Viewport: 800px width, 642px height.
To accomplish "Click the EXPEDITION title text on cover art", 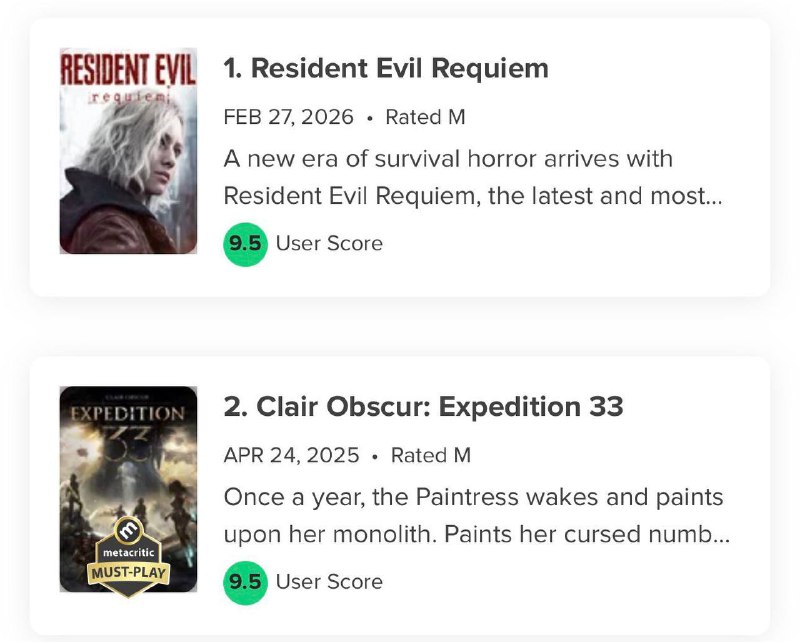I will coord(128,413).
